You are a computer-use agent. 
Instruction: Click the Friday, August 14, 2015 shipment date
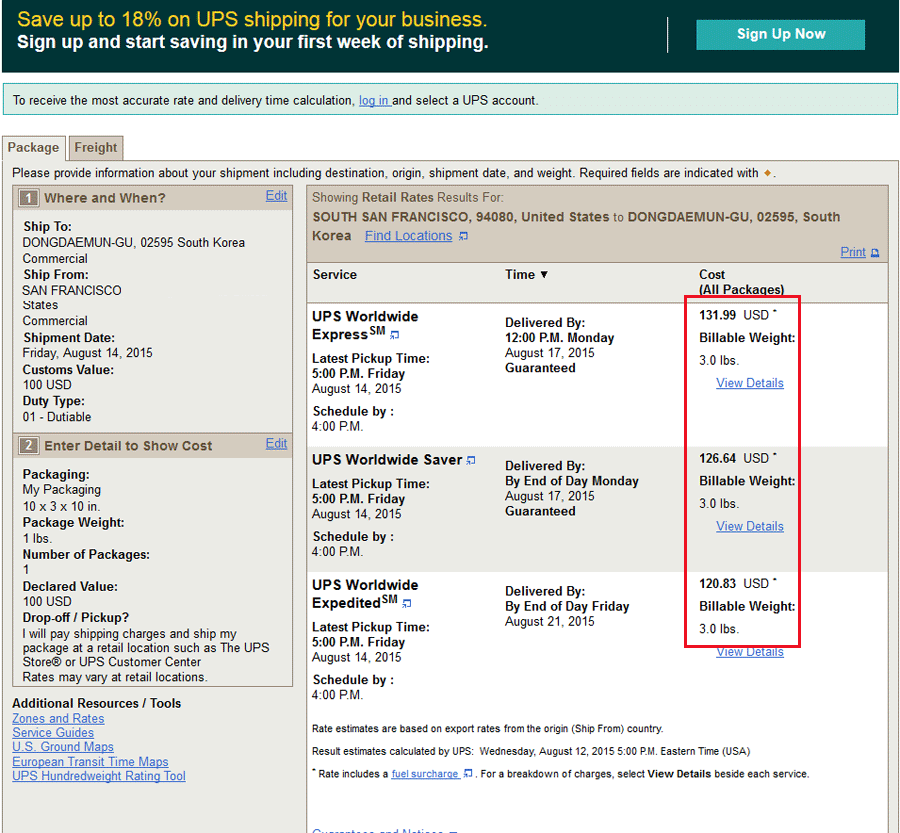[87, 353]
